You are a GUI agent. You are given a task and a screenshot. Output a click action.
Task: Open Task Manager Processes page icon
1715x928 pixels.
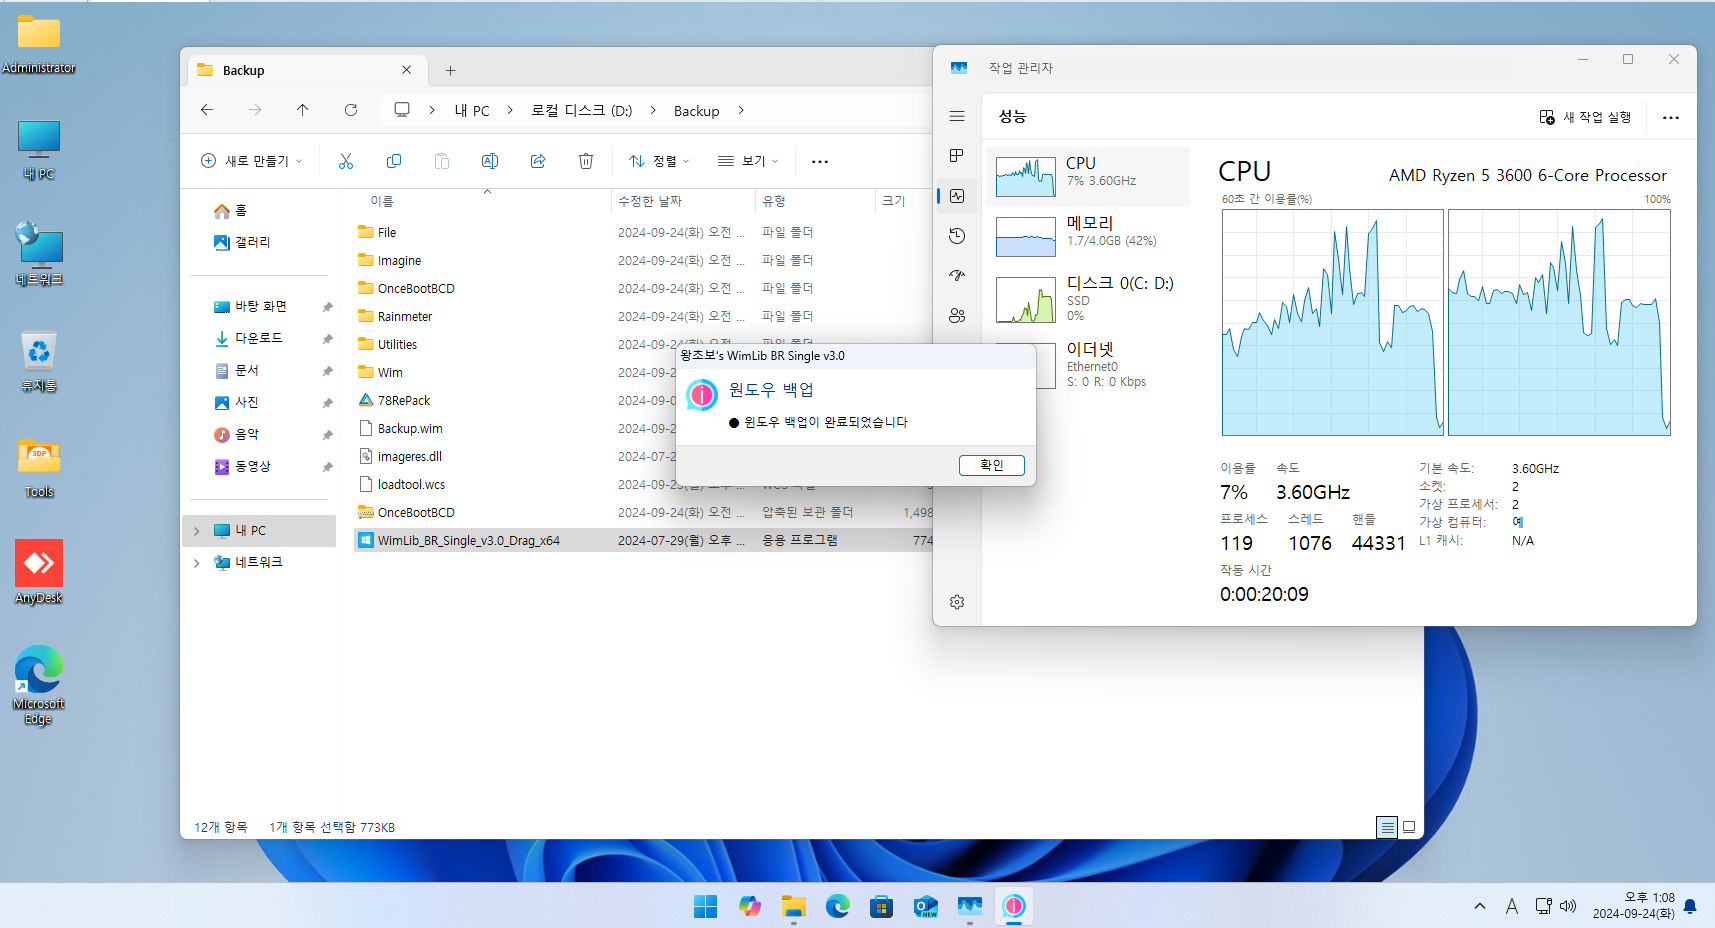click(957, 156)
